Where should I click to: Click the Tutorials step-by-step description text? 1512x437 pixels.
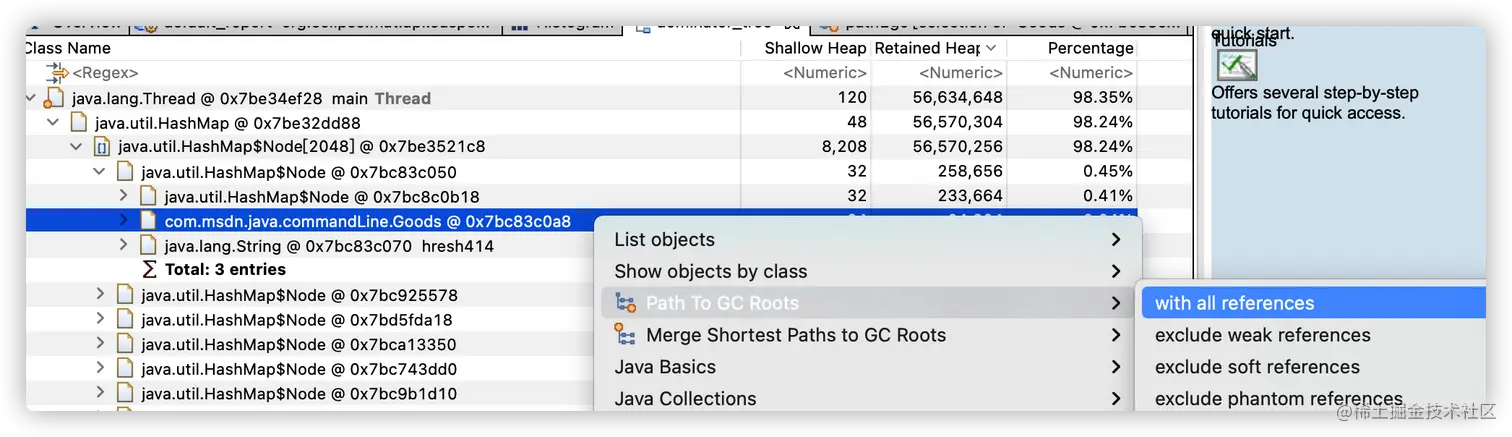1314,102
